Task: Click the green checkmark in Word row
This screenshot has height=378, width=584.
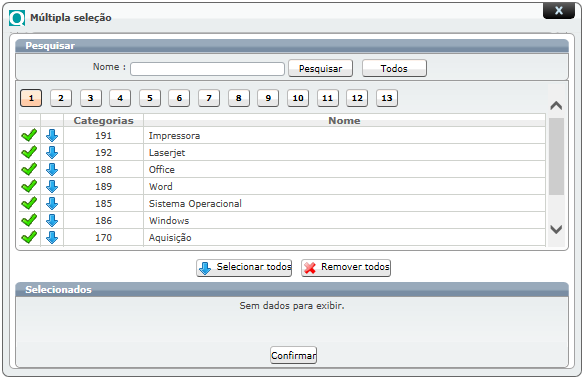Action: (29, 187)
